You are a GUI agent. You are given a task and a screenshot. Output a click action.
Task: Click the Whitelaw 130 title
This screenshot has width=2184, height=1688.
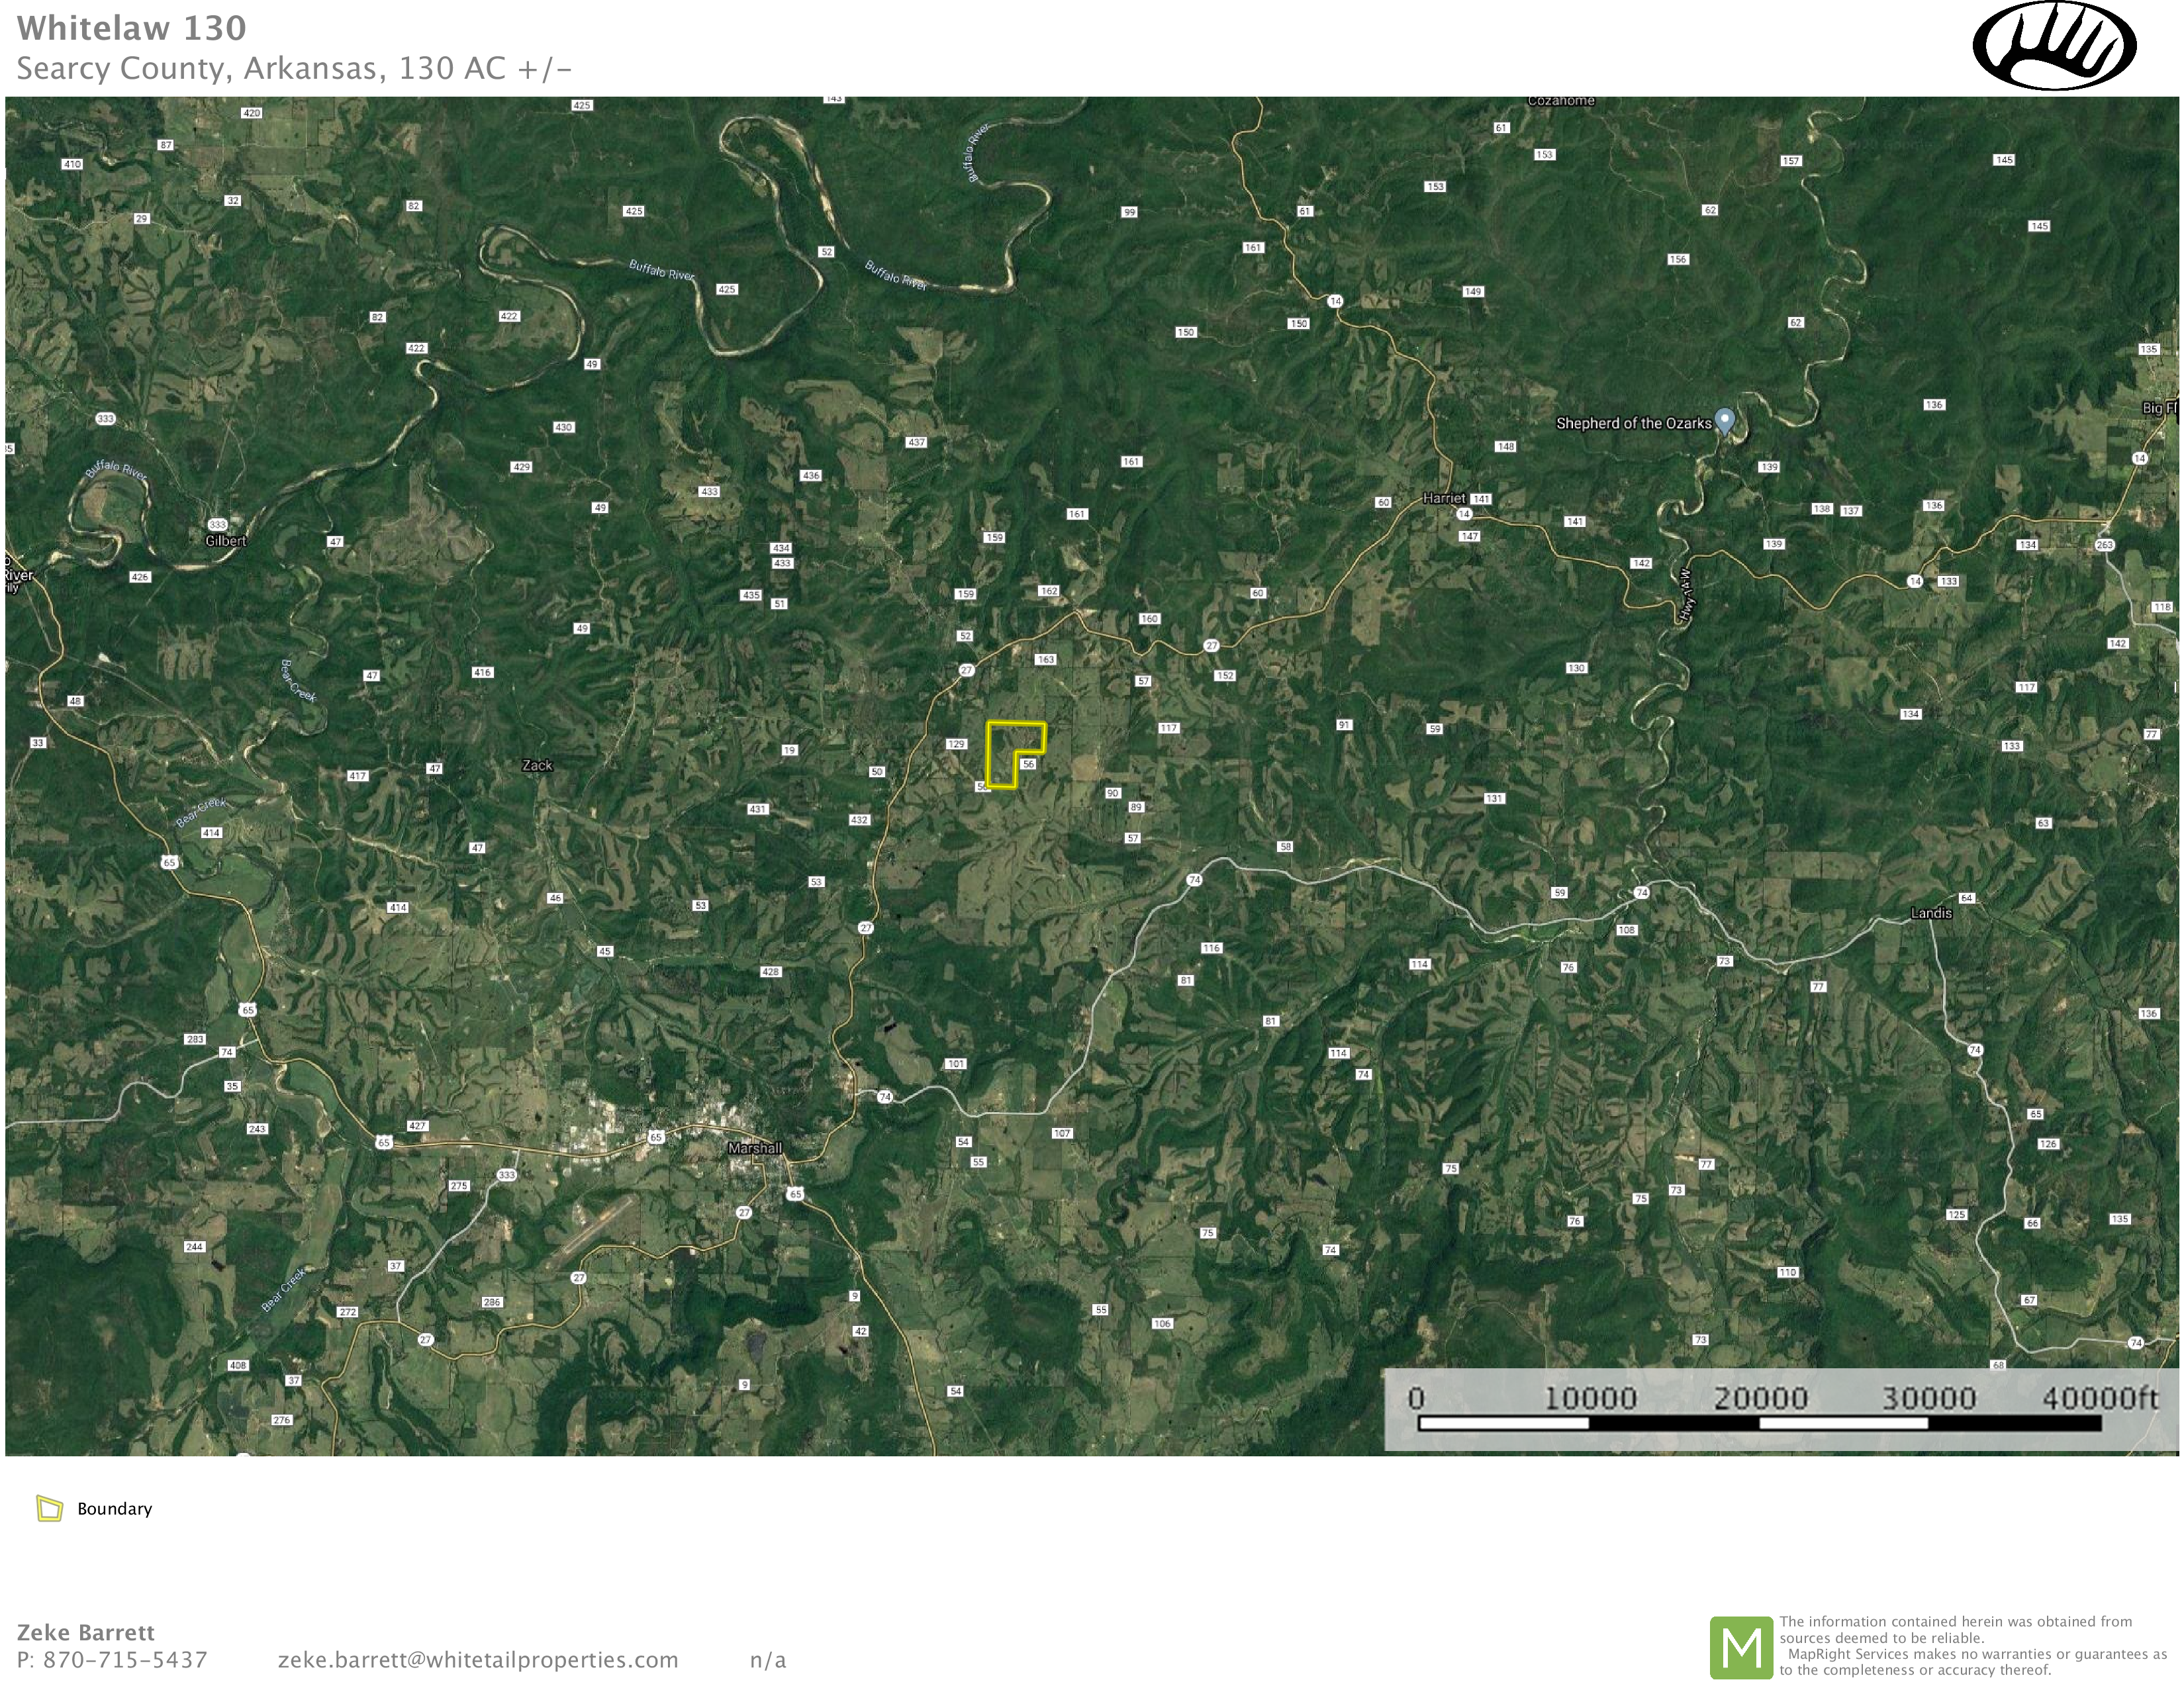tap(131, 28)
